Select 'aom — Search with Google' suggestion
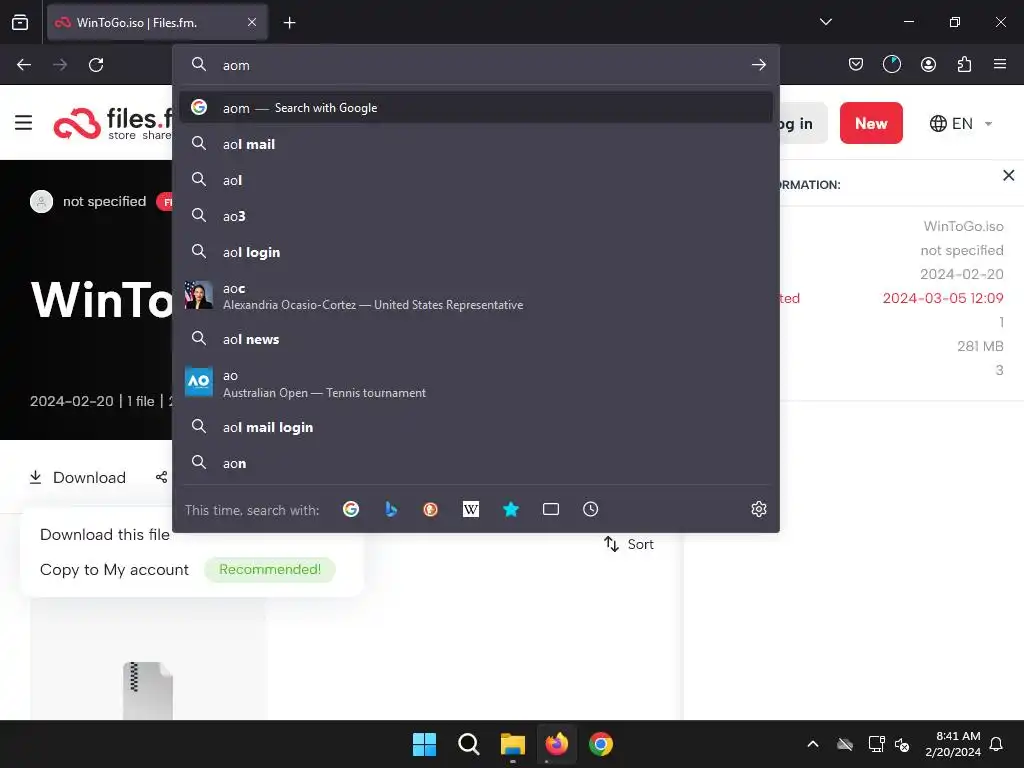This screenshot has height=768, width=1024. (476, 107)
